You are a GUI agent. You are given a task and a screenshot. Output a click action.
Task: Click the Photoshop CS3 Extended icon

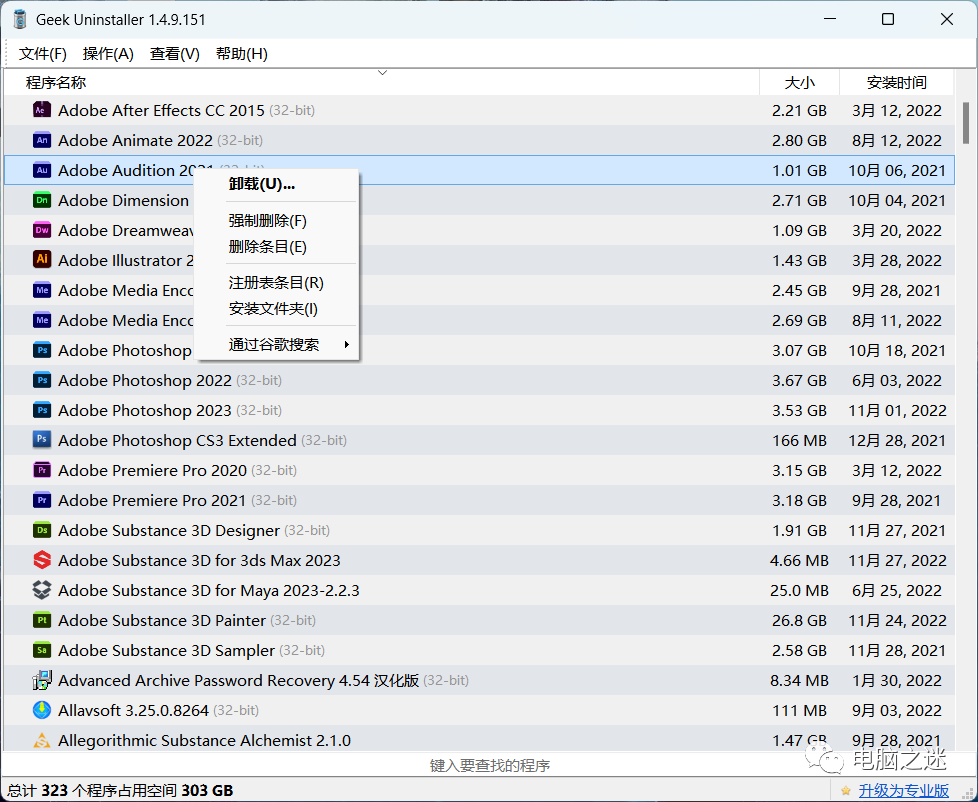pyautogui.click(x=42, y=440)
